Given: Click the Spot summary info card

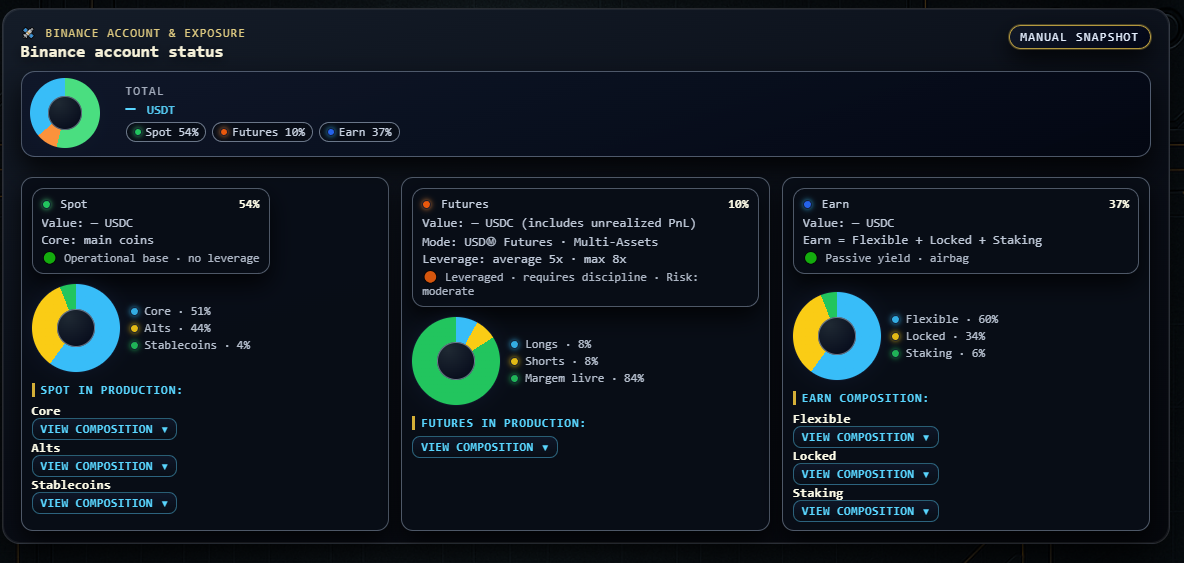Looking at the screenshot, I should click(151, 231).
